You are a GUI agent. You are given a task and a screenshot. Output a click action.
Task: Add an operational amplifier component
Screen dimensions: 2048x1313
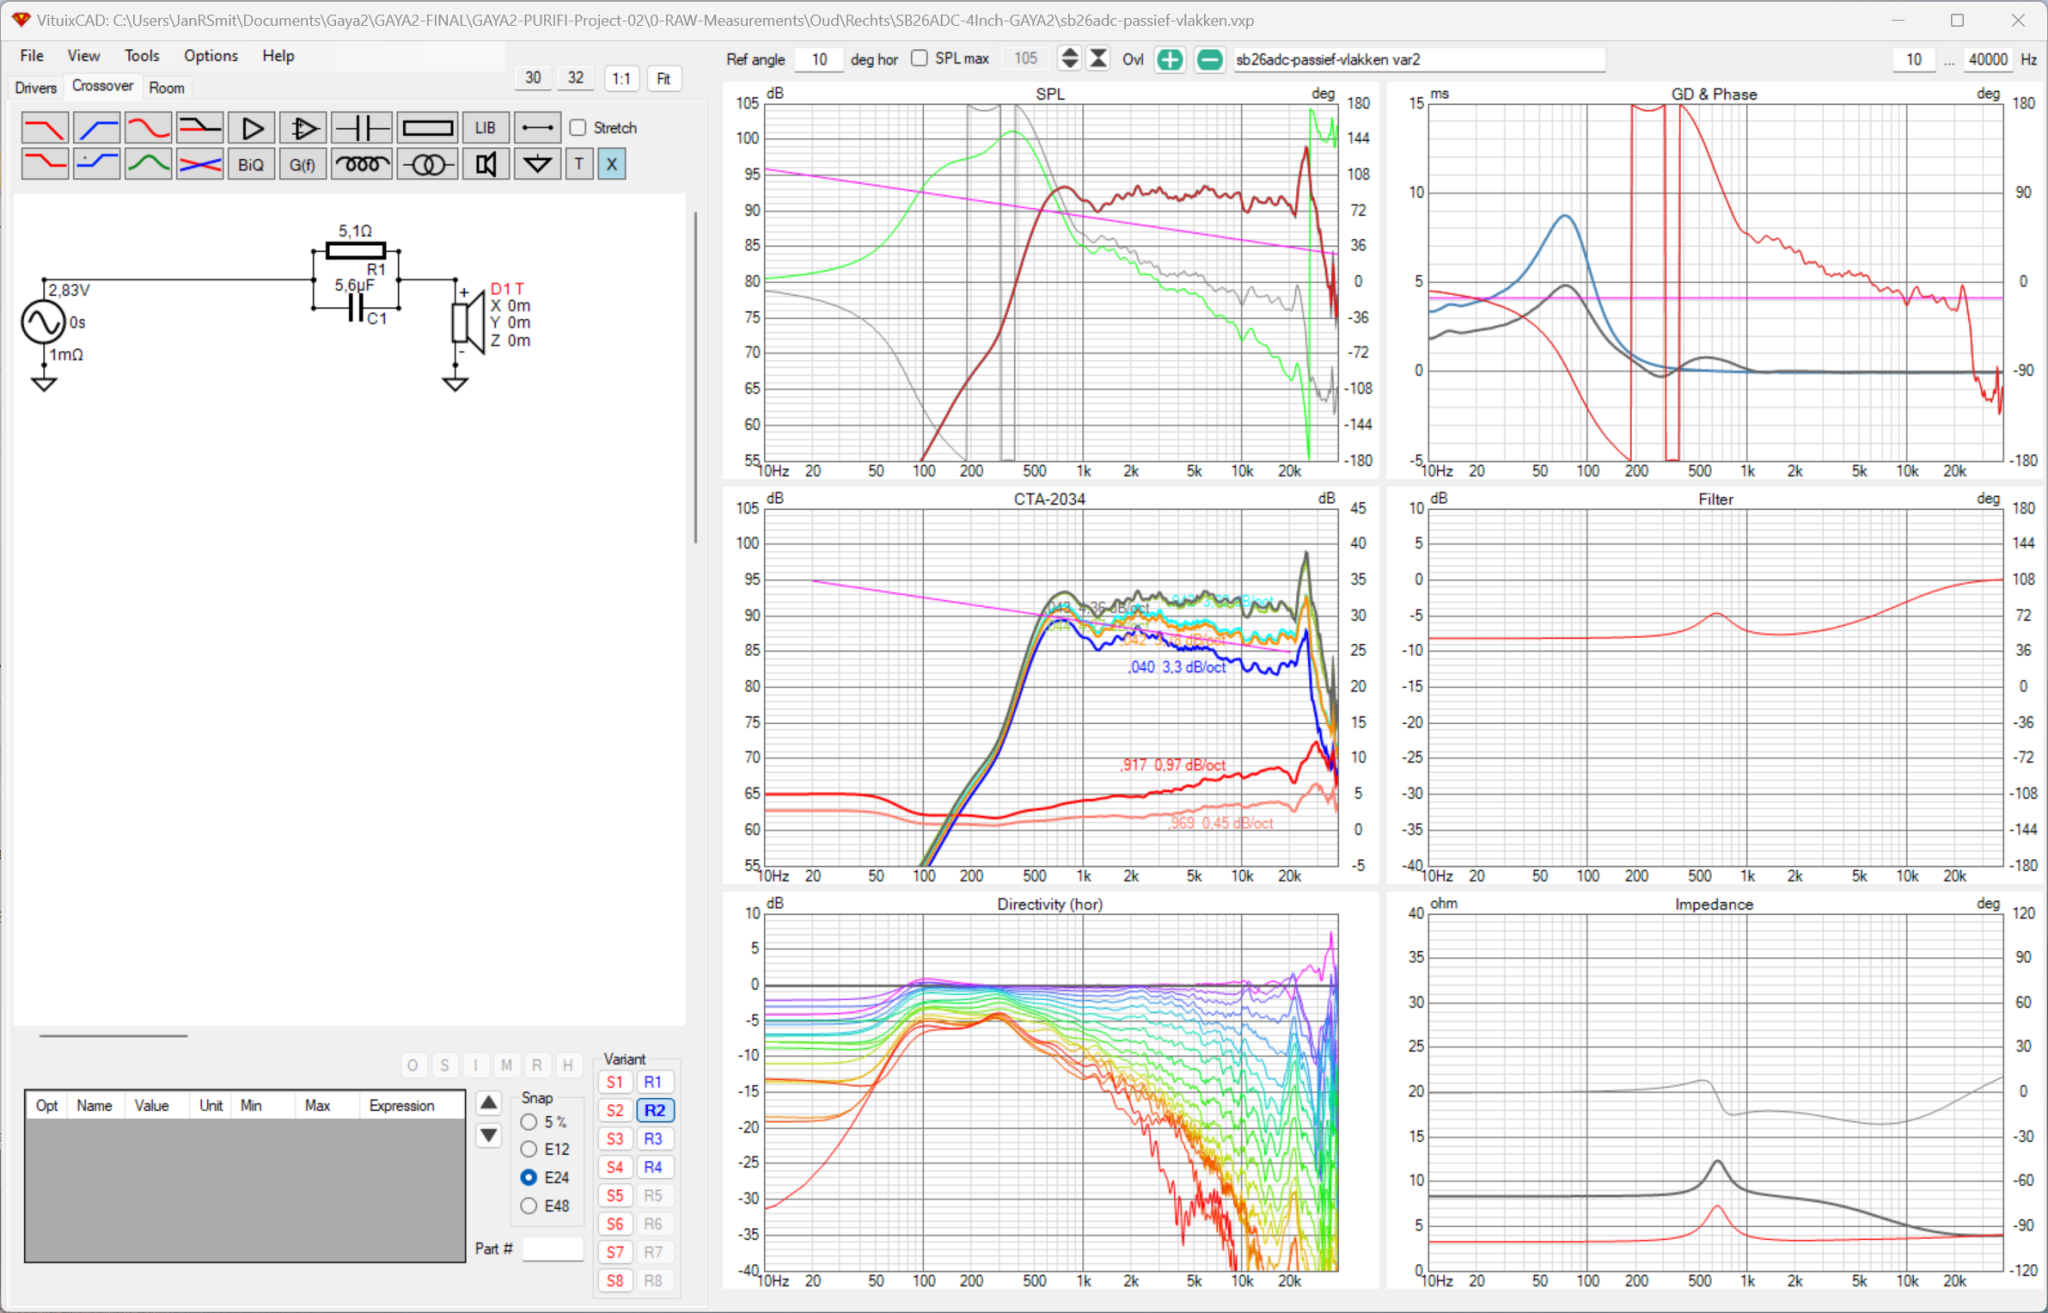click(303, 128)
